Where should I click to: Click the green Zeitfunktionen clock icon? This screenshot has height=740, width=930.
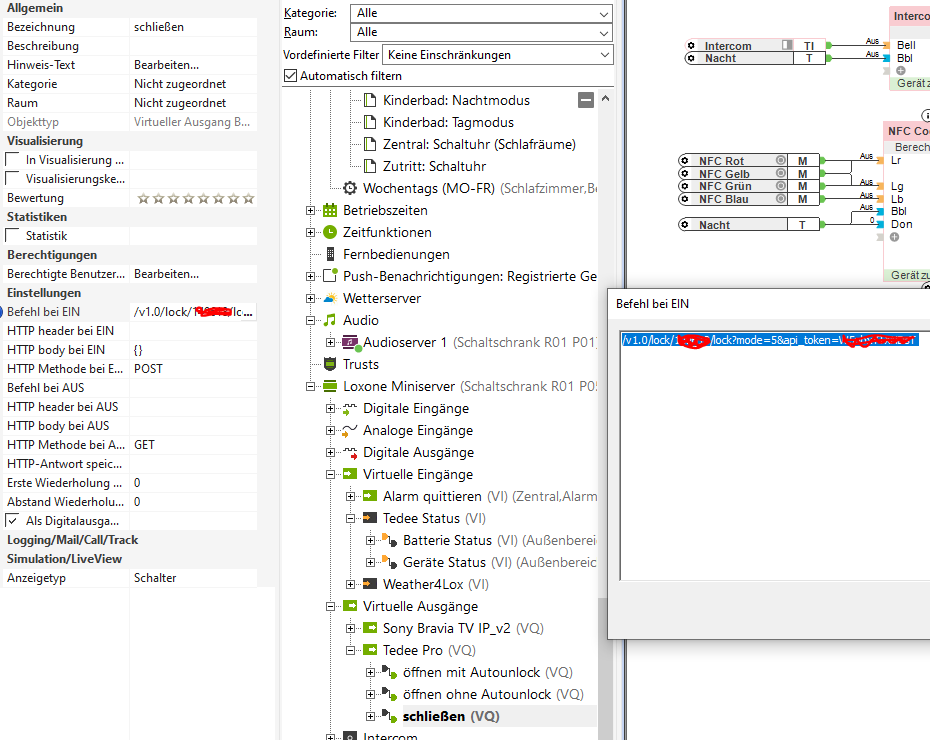click(330, 232)
